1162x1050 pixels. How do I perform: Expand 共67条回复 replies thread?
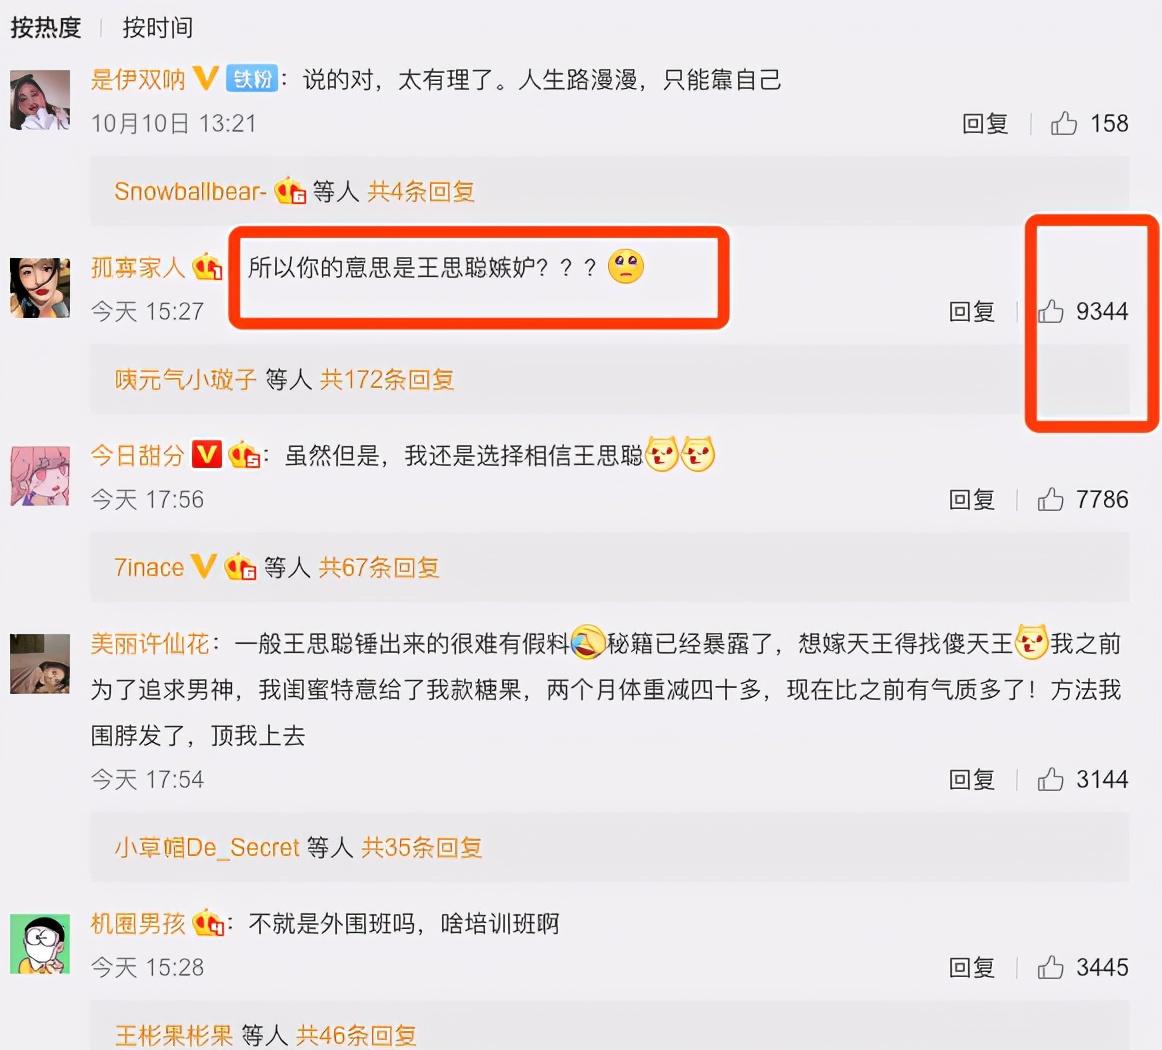coord(379,568)
